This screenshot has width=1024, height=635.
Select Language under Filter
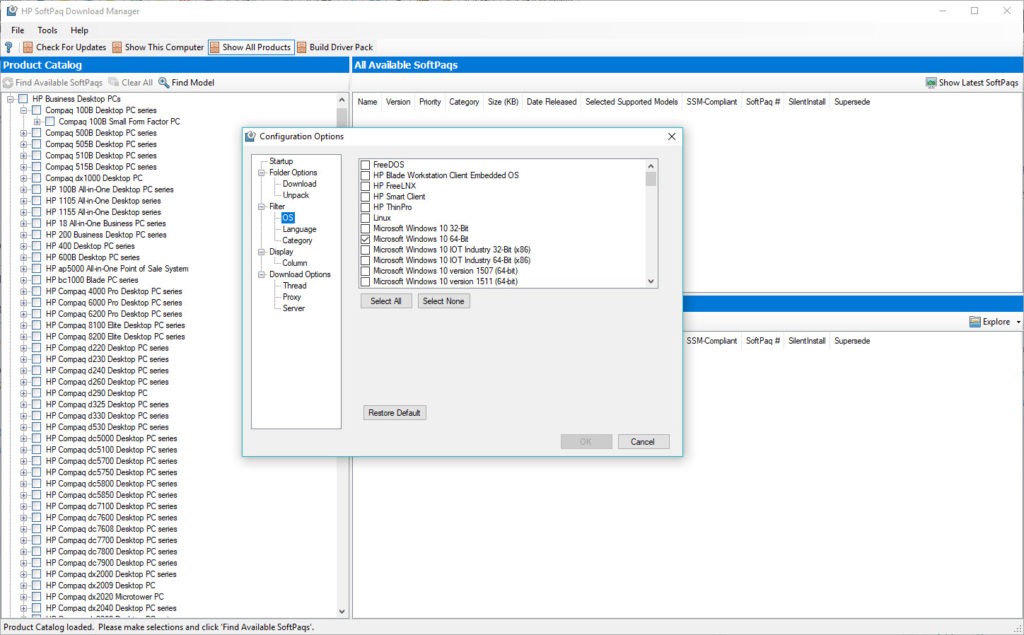tap(299, 229)
